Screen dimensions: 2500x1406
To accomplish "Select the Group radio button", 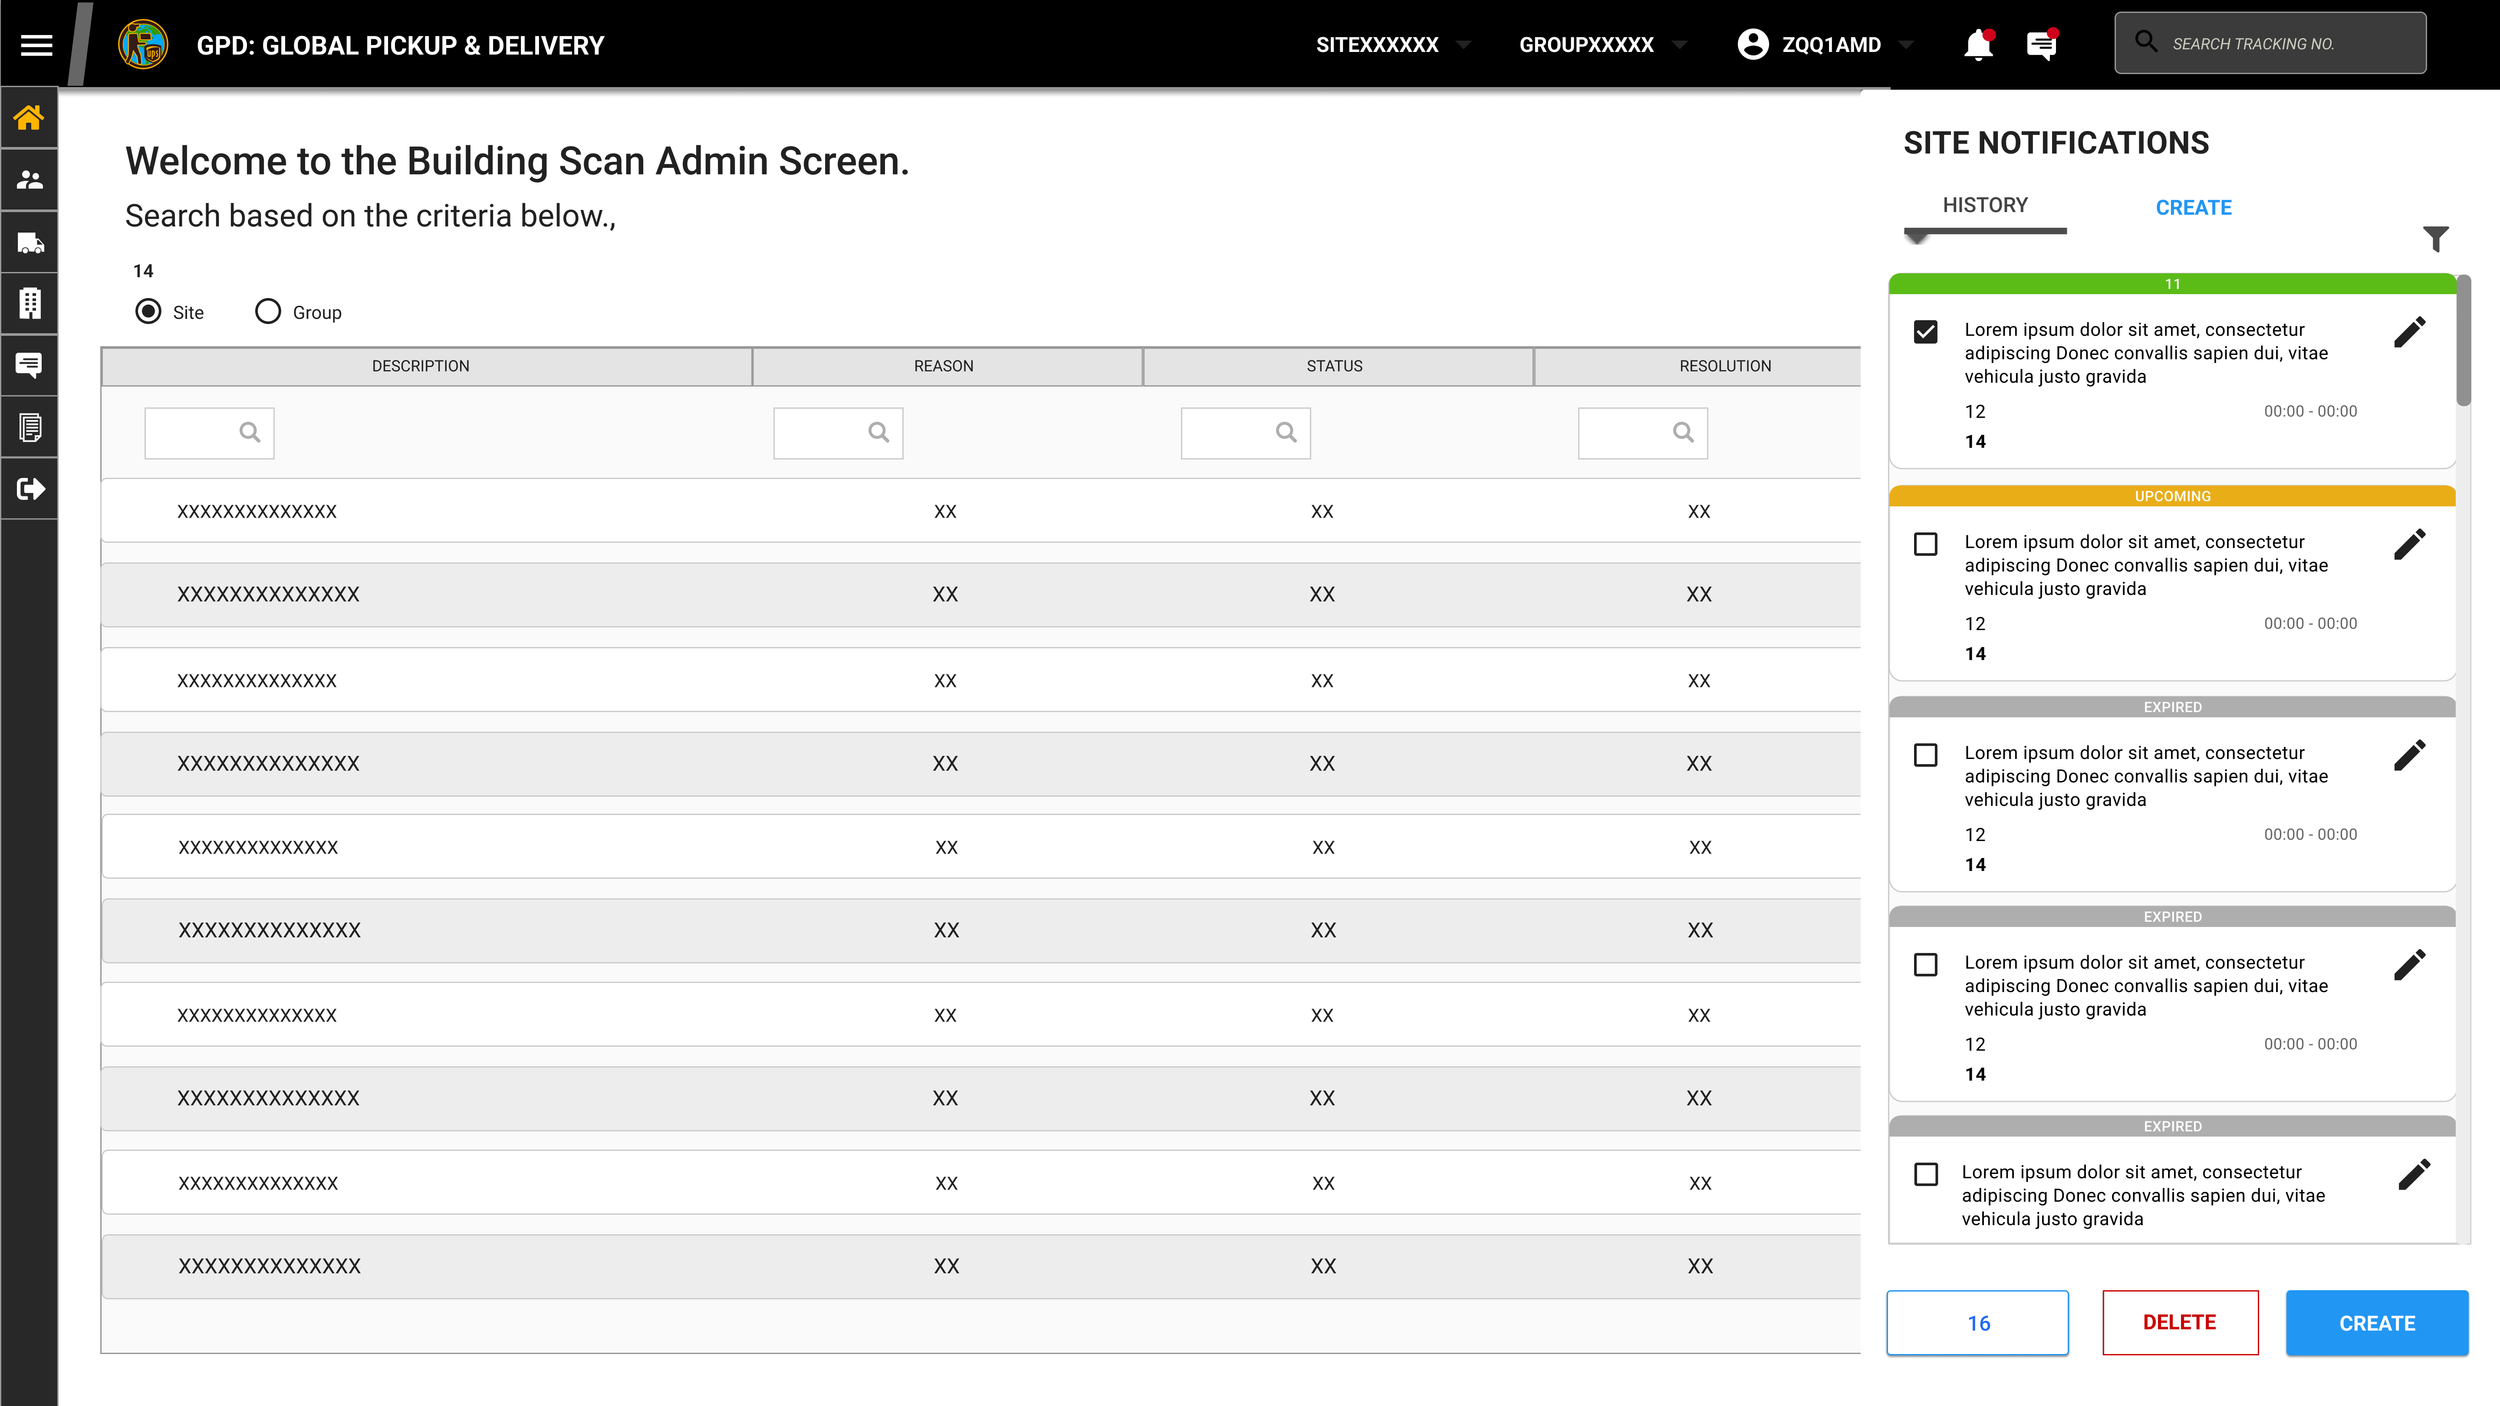I will coord(268,312).
